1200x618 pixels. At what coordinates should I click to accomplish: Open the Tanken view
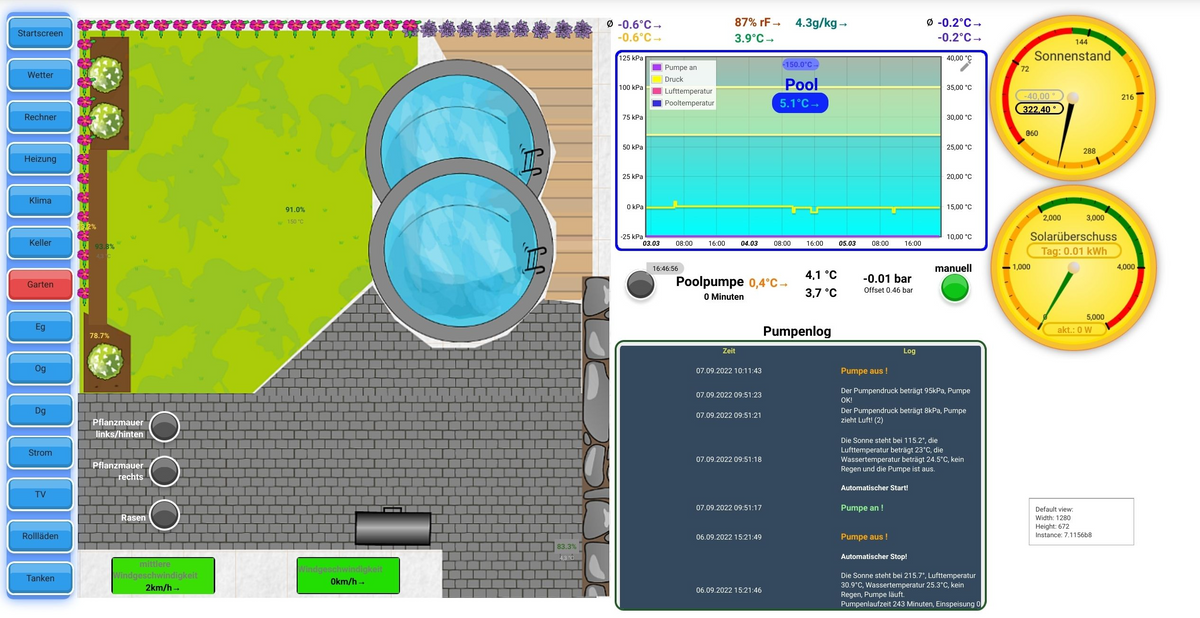41,578
